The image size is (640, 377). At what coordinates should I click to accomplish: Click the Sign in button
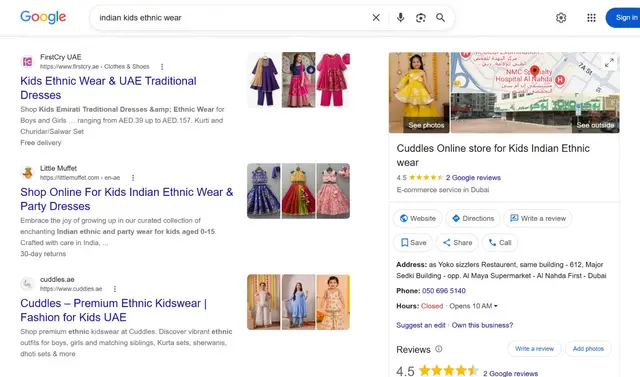(x=624, y=18)
